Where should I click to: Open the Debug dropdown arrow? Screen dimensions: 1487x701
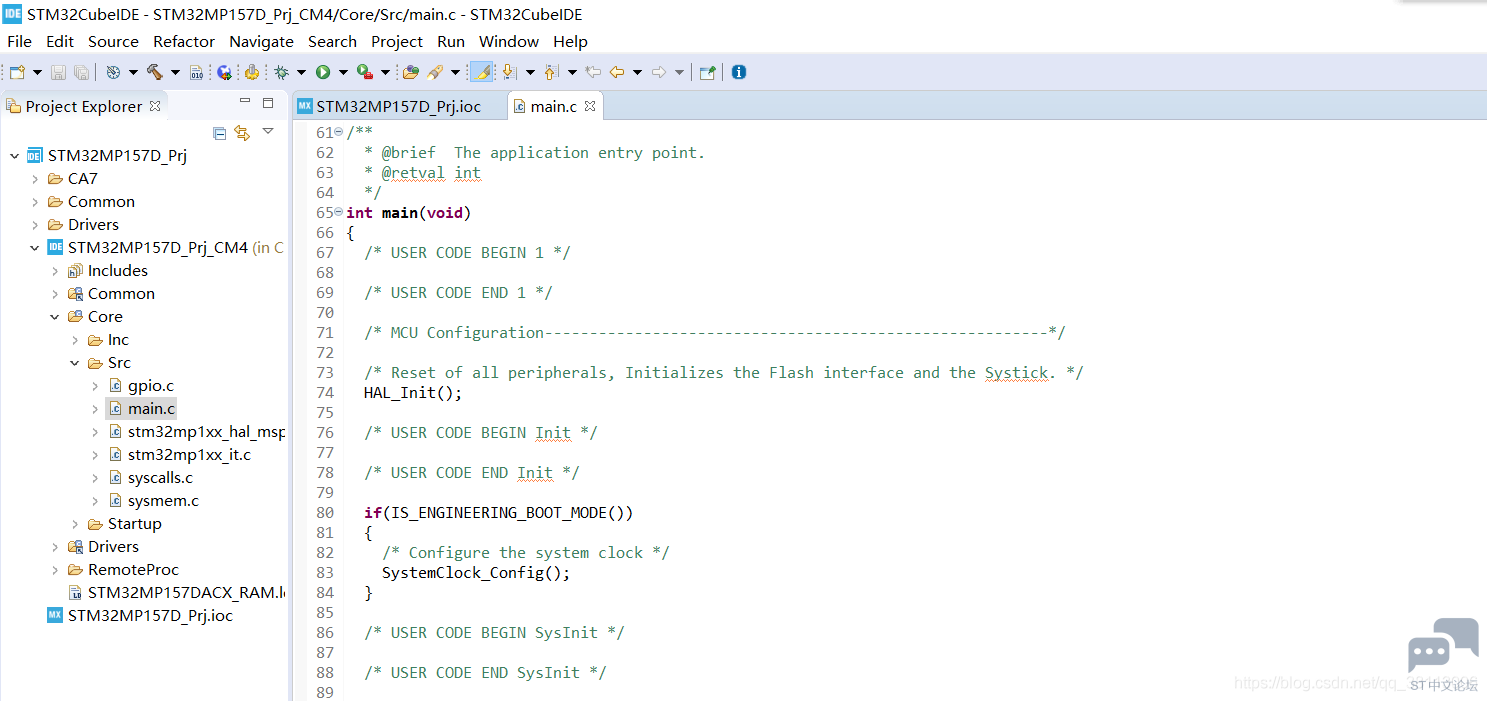click(301, 72)
